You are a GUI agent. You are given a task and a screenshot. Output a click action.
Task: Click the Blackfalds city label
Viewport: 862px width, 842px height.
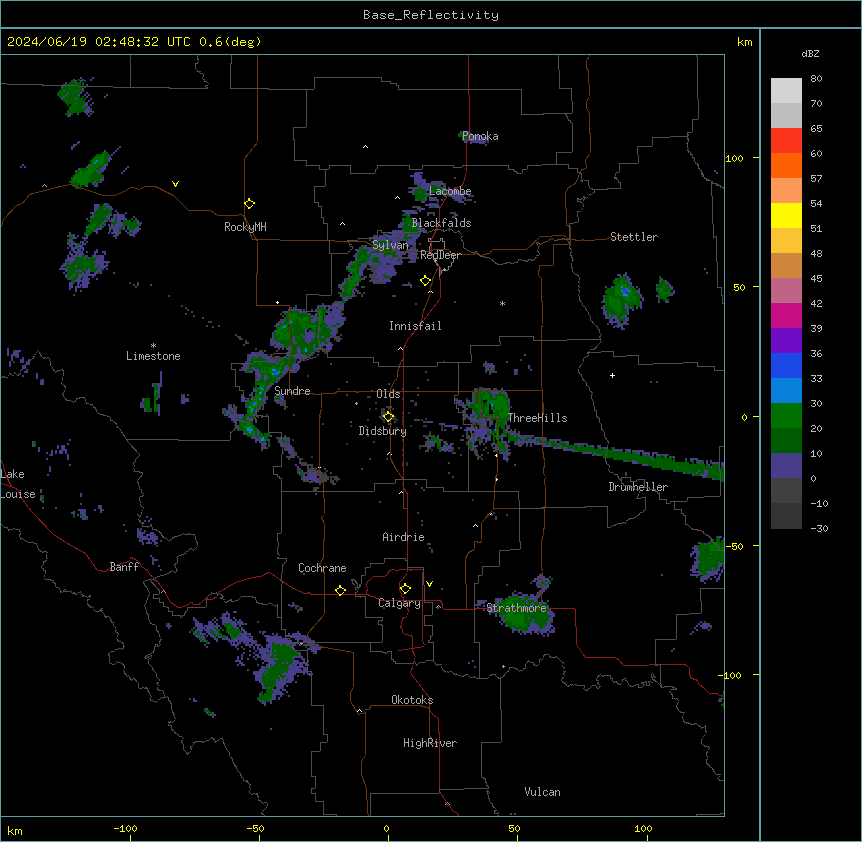[441, 223]
